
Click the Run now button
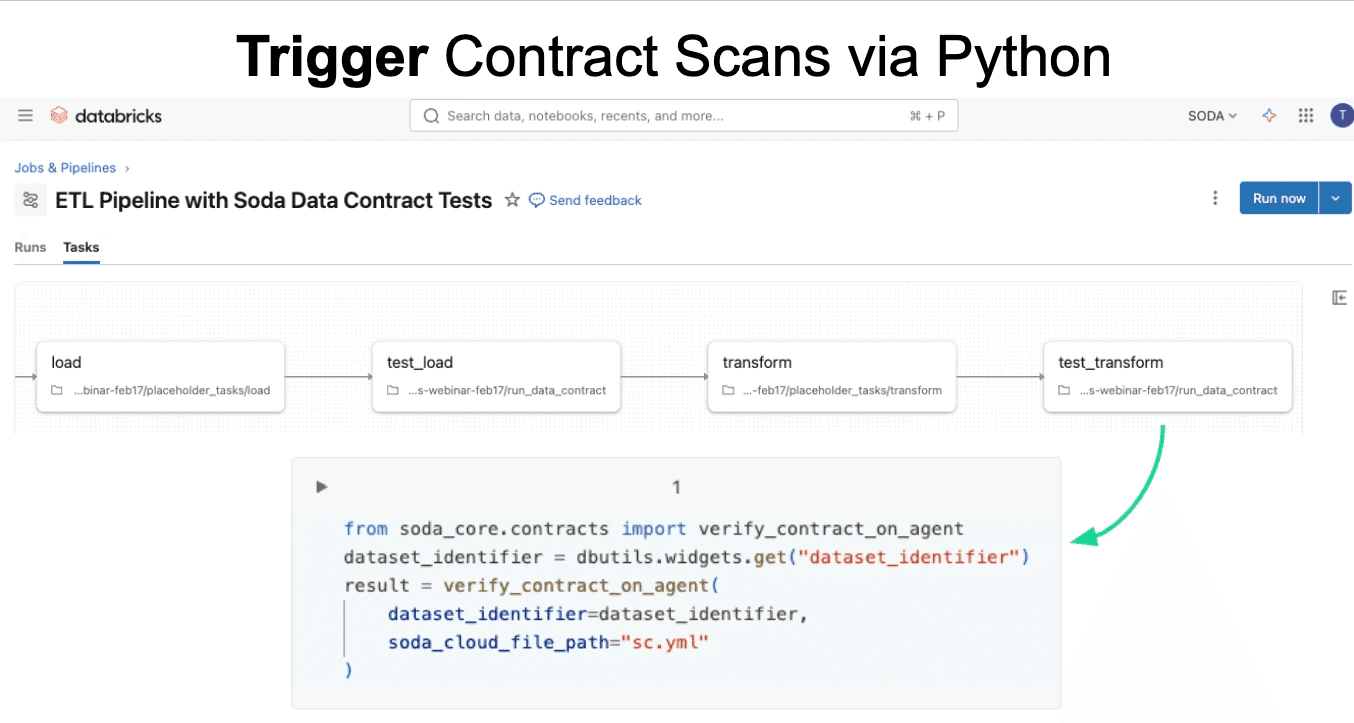pyautogui.click(x=1279, y=197)
